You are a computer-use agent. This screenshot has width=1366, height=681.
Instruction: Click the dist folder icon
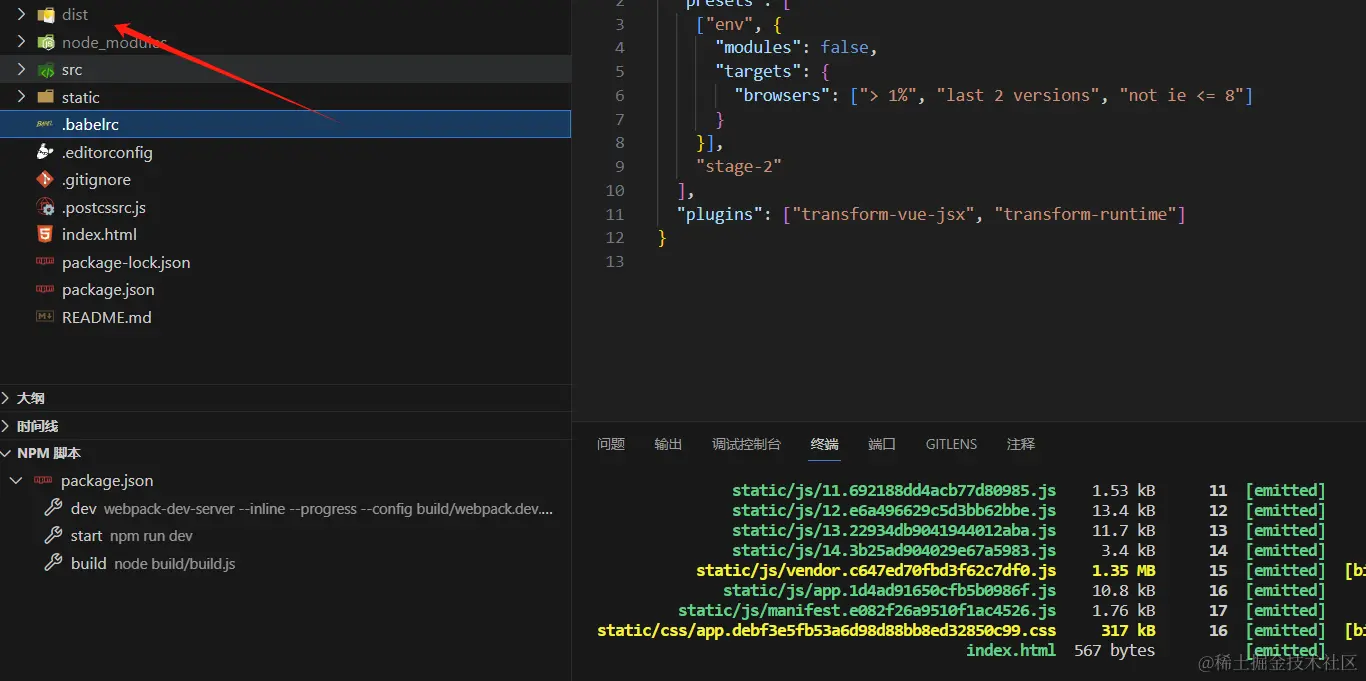click(x=45, y=15)
